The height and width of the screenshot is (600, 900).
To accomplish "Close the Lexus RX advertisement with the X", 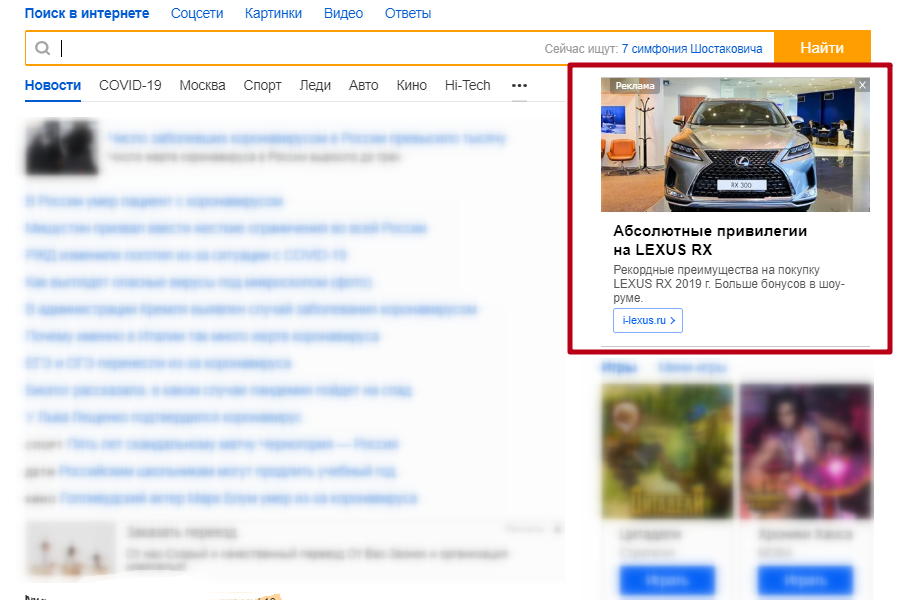I will click(861, 85).
